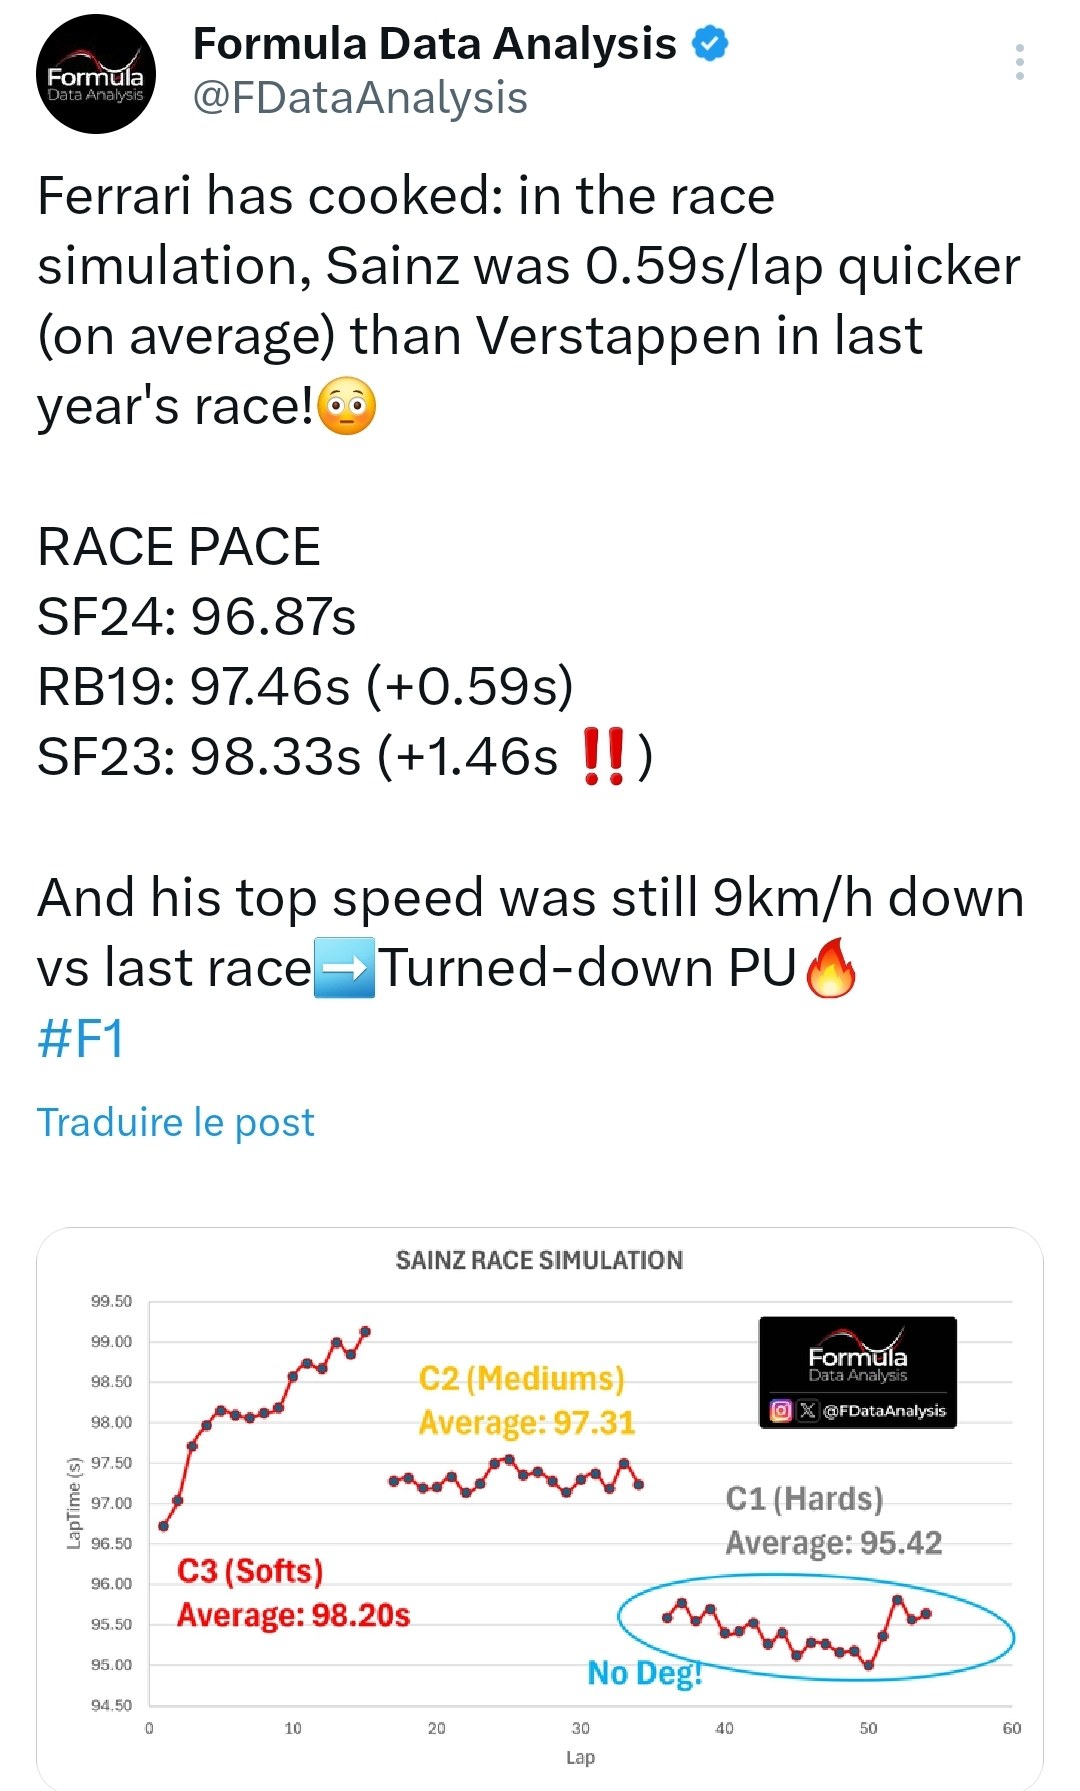Click the Formula Data Analysis watermark in chart
The image size is (1080, 1791).
pos(858,1372)
